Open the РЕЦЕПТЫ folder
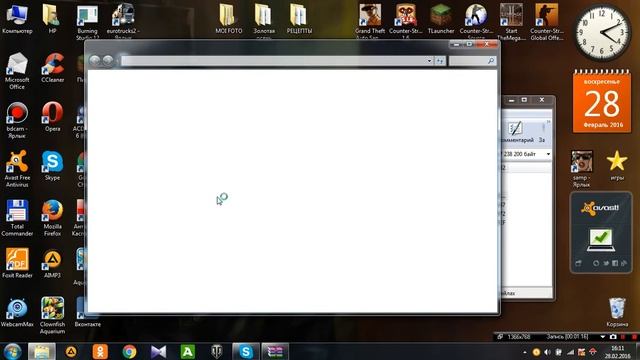Viewport: 640px width, 360px height. tap(299, 19)
